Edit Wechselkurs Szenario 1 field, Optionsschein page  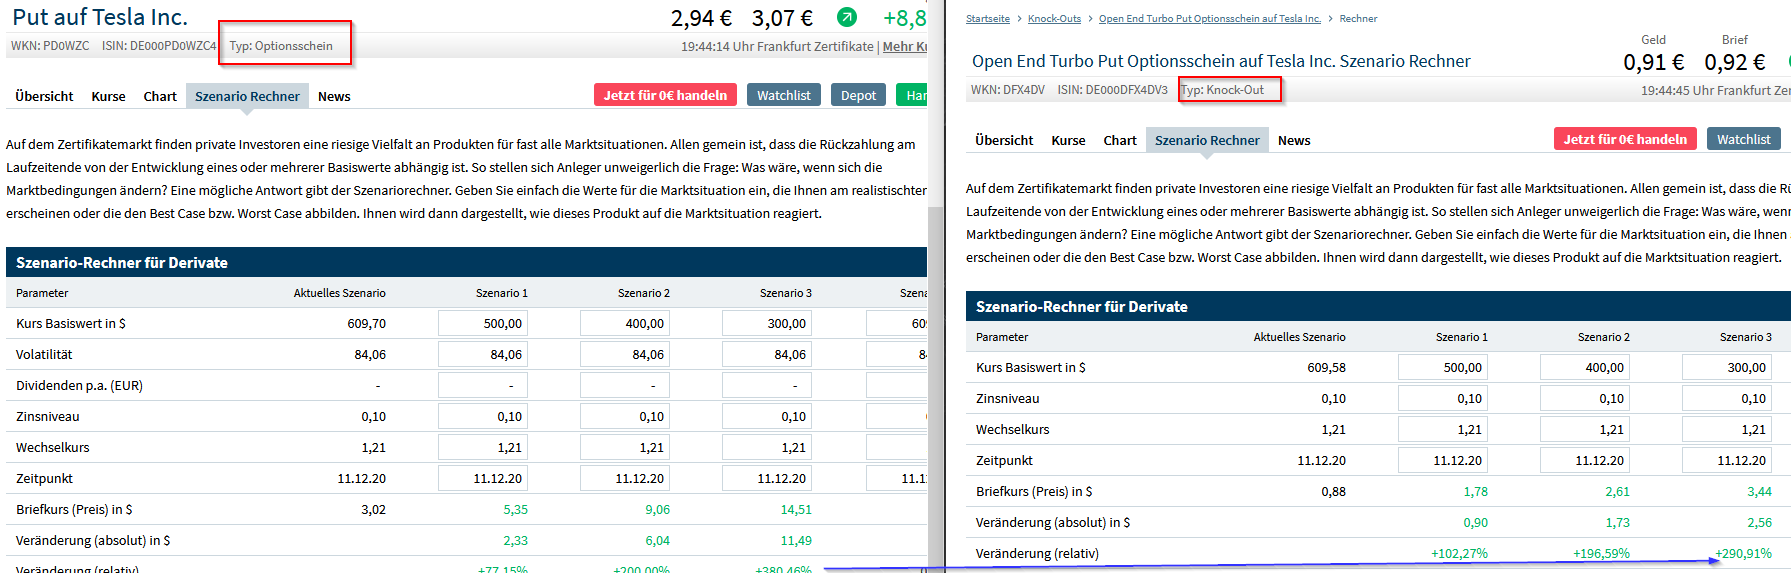point(482,447)
